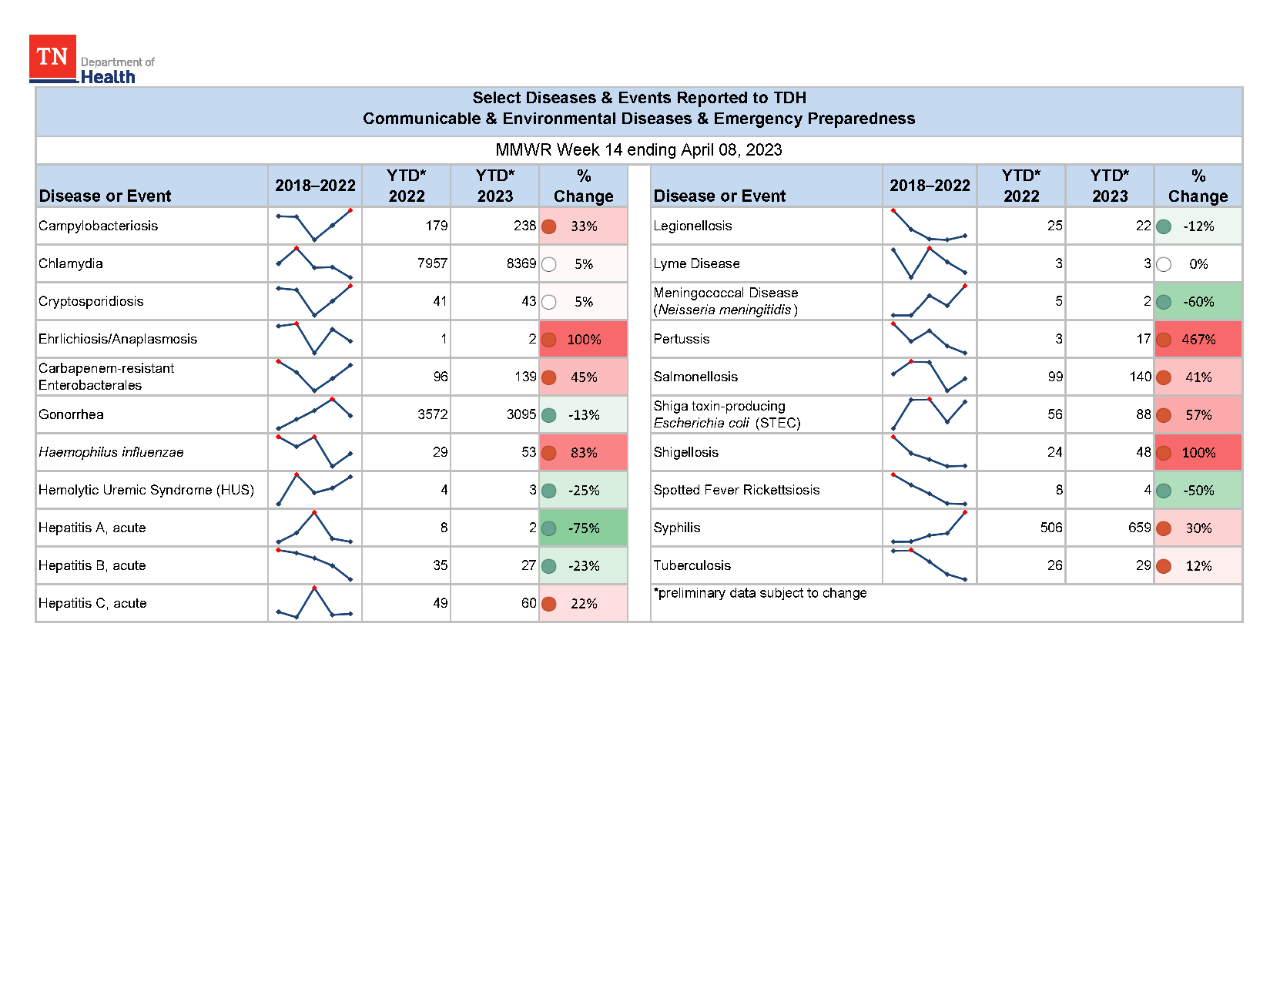
Task: Click the YTD* 2023 column header
Action: pos(495,186)
